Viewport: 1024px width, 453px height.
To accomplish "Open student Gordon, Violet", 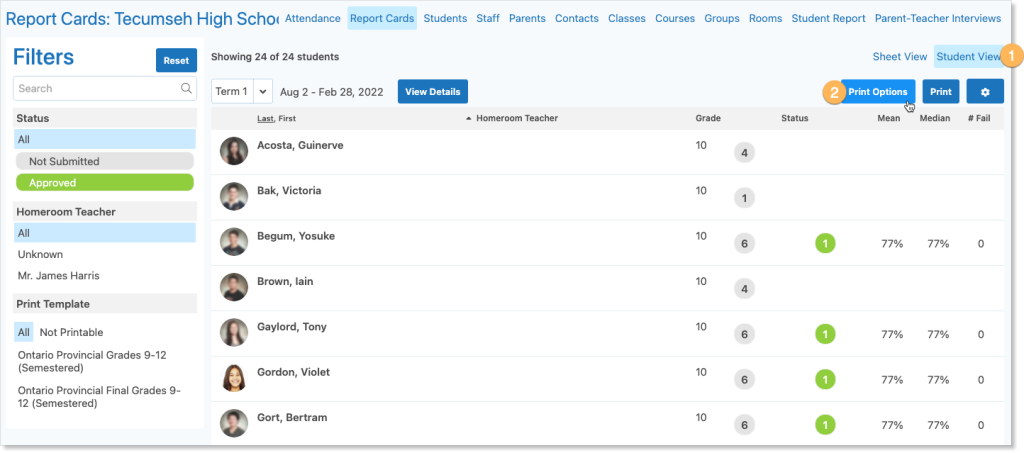I will 293,373.
